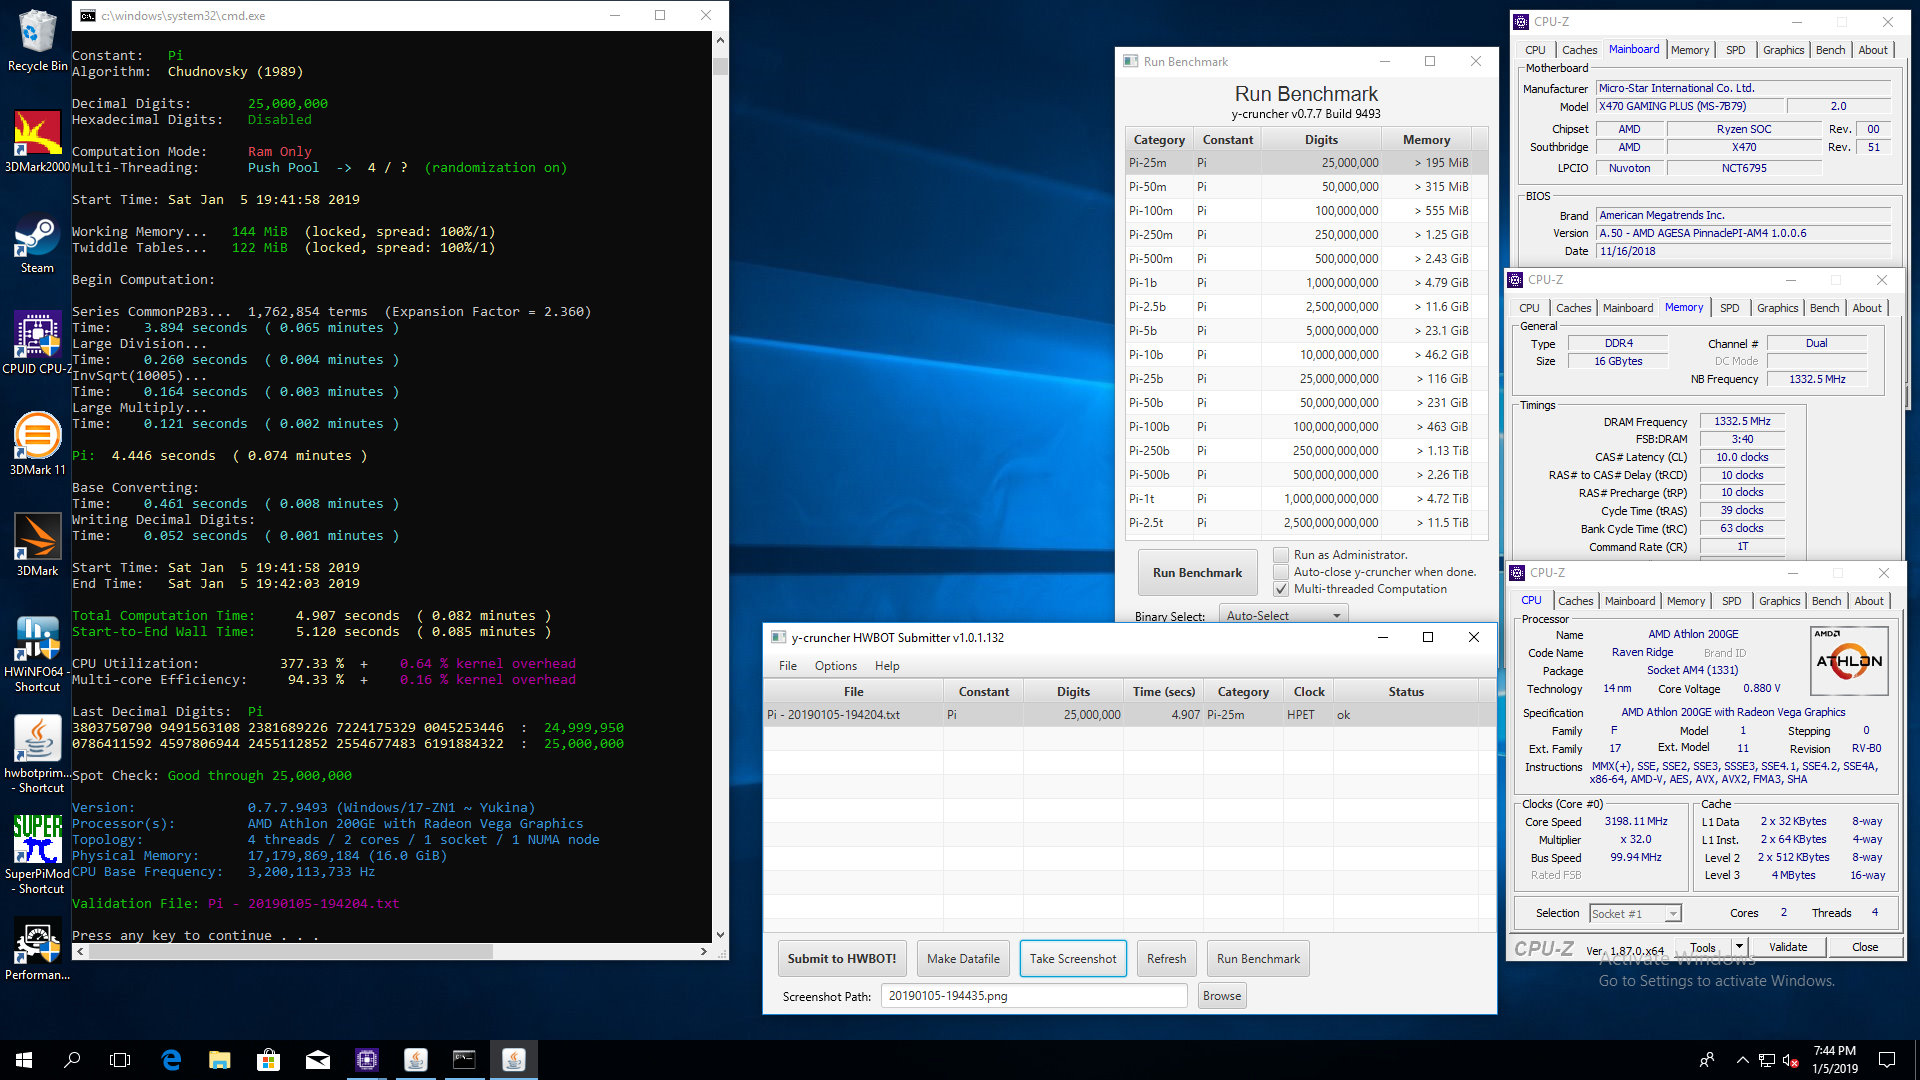Viewport: 1920px width, 1080px height.
Task: Click the large Run Benchmark button
Action: [1197, 573]
